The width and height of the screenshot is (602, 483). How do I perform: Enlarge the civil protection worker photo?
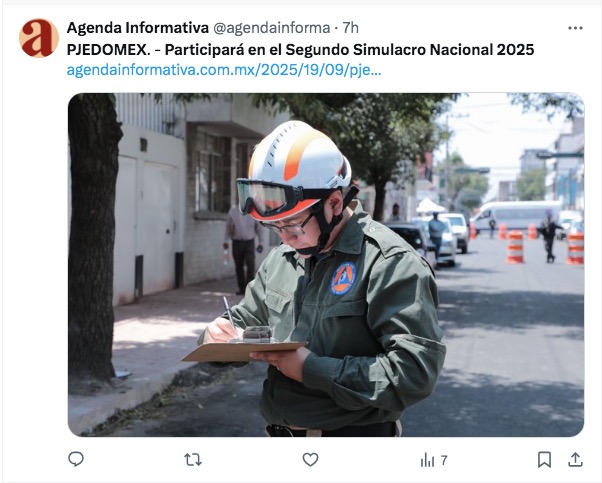326,265
